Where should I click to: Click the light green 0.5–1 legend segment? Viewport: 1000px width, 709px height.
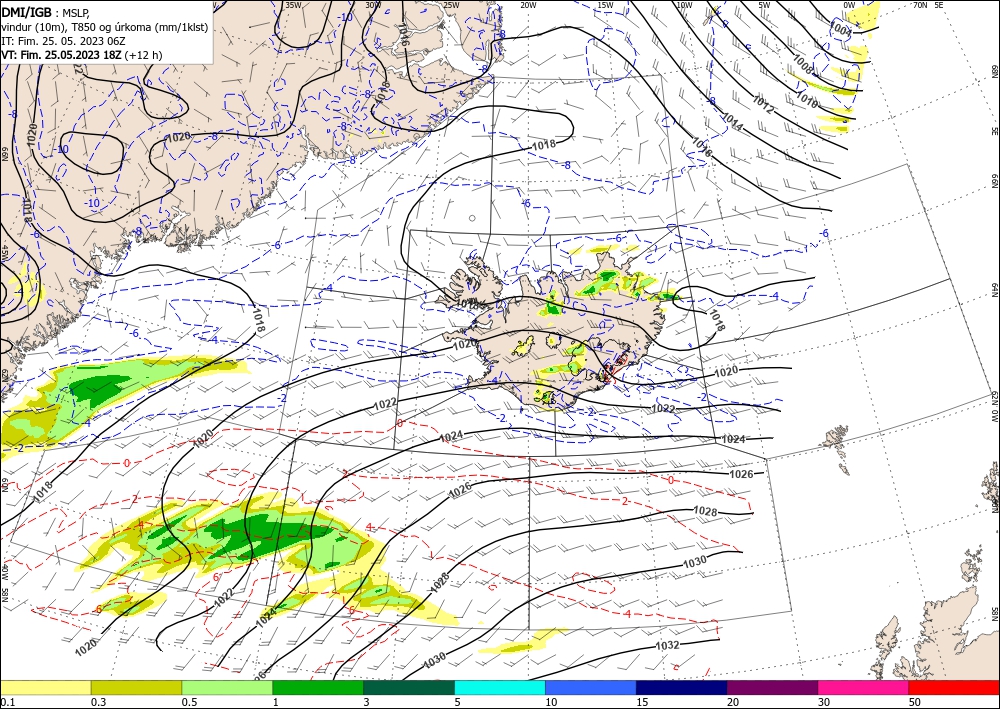coord(227,687)
